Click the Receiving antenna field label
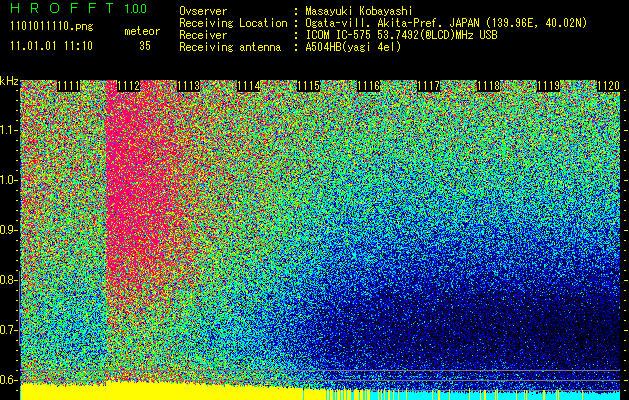 230,47
